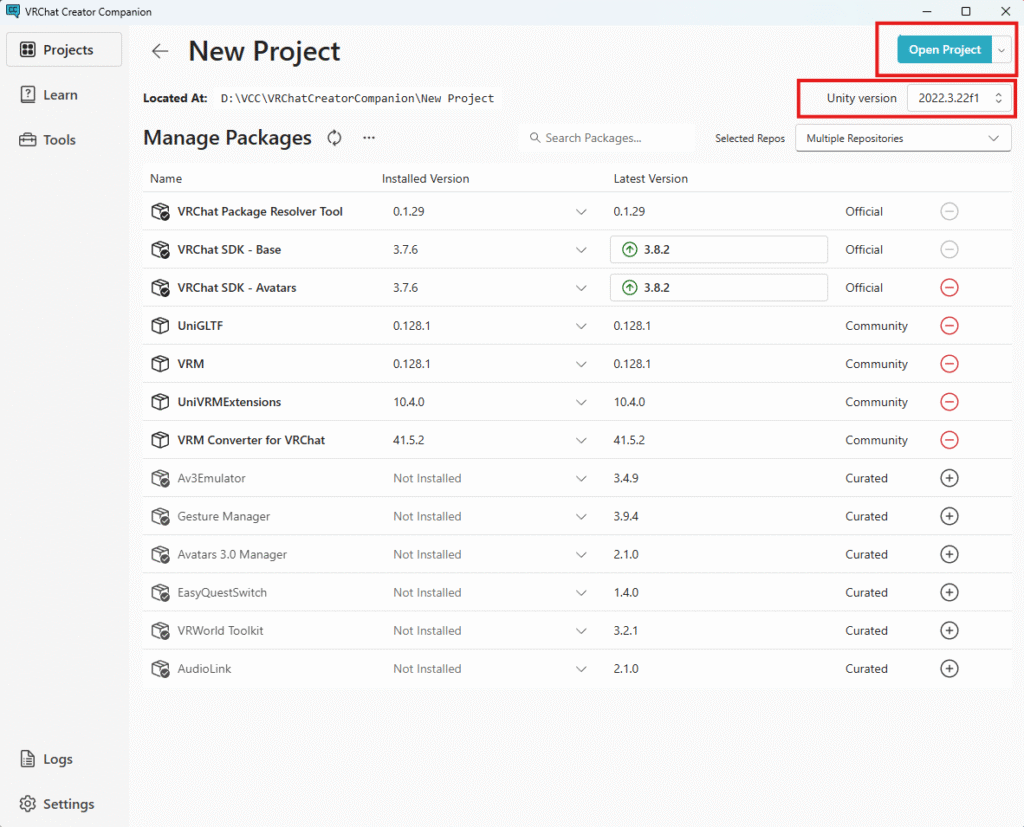1024x827 pixels.
Task: Add the VRWorld Toolkit package
Action: (949, 630)
